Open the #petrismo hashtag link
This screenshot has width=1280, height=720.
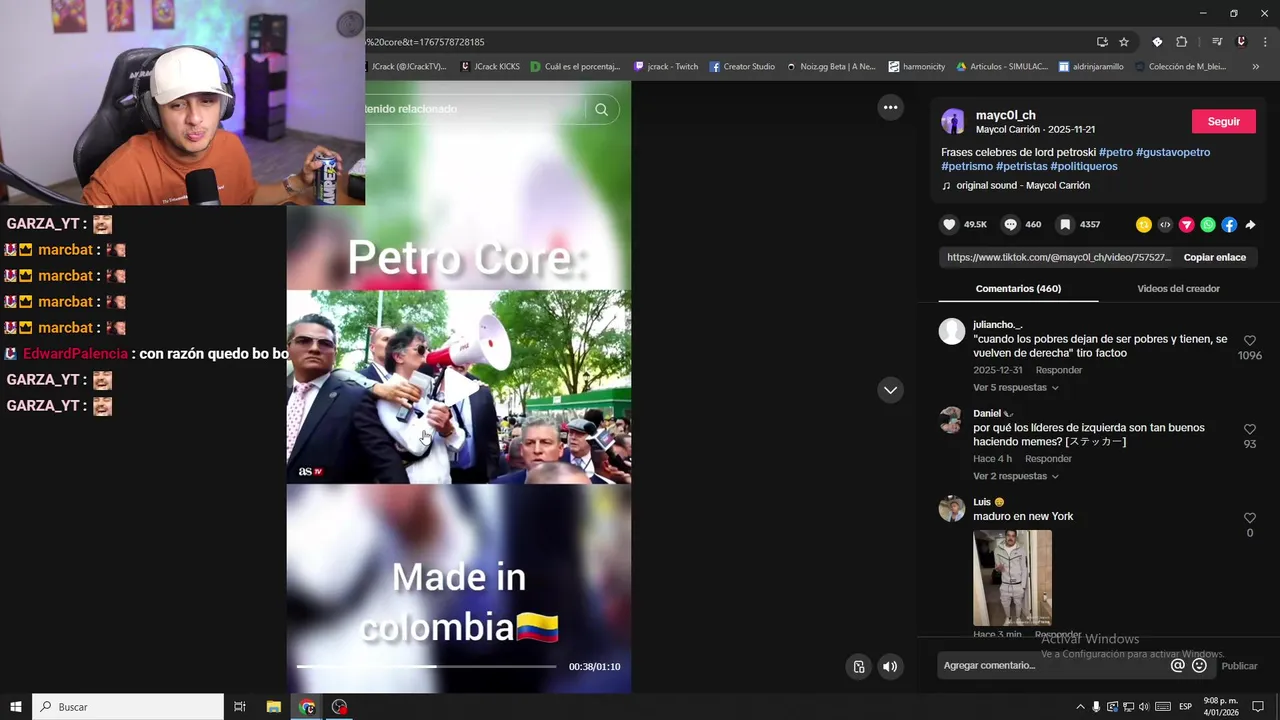pos(967,167)
